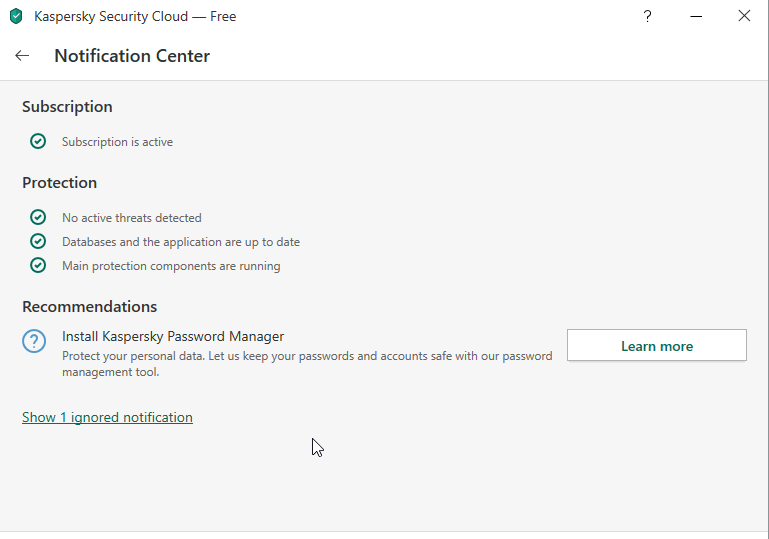Viewport: 769px width, 539px height.
Task: Click Main protection components are running
Action: click(x=171, y=266)
